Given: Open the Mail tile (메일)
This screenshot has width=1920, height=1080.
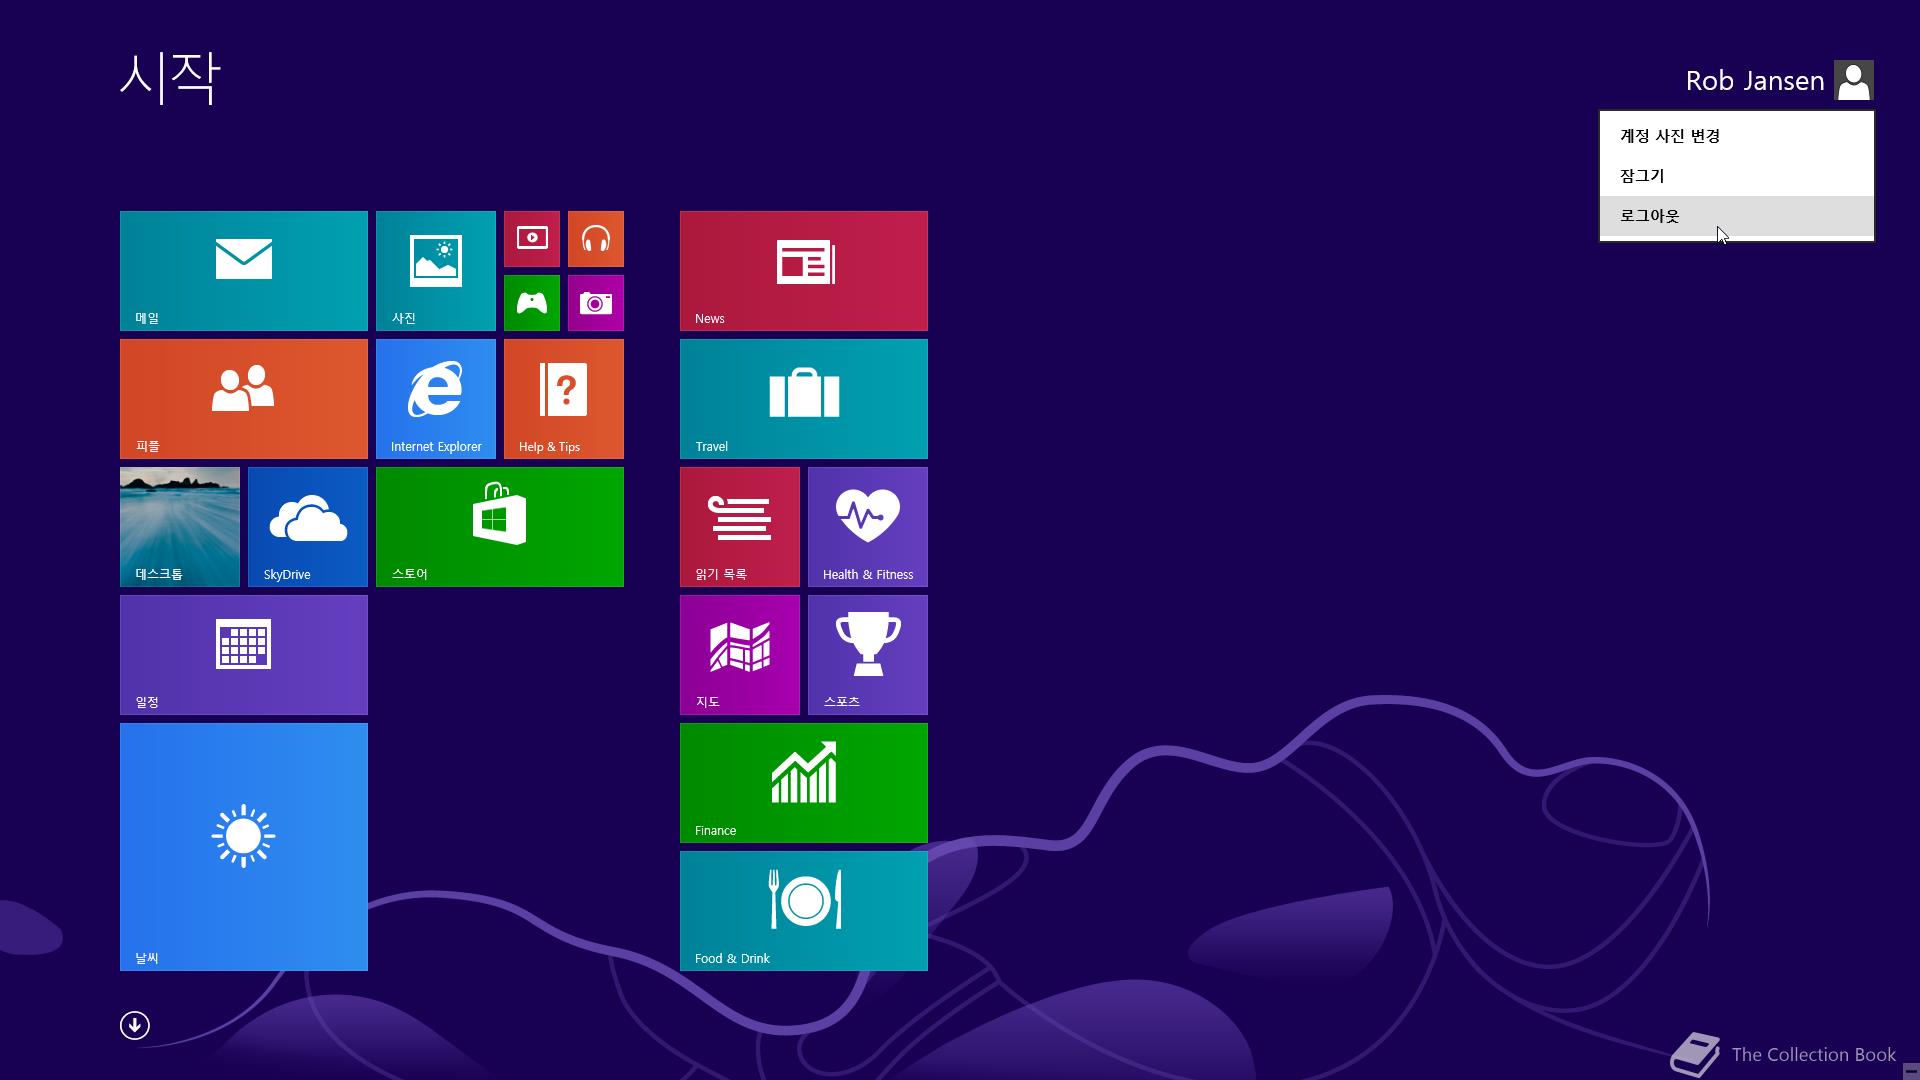Looking at the screenshot, I should click(244, 271).
